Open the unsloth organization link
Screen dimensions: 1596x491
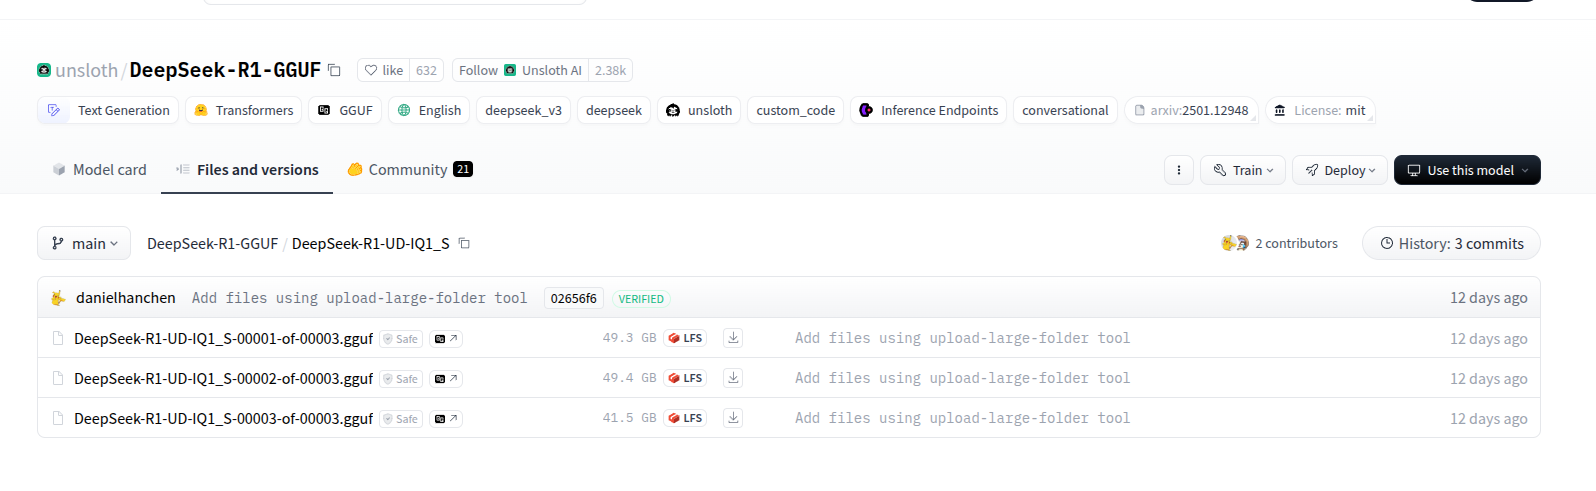[x=86, y=70]
